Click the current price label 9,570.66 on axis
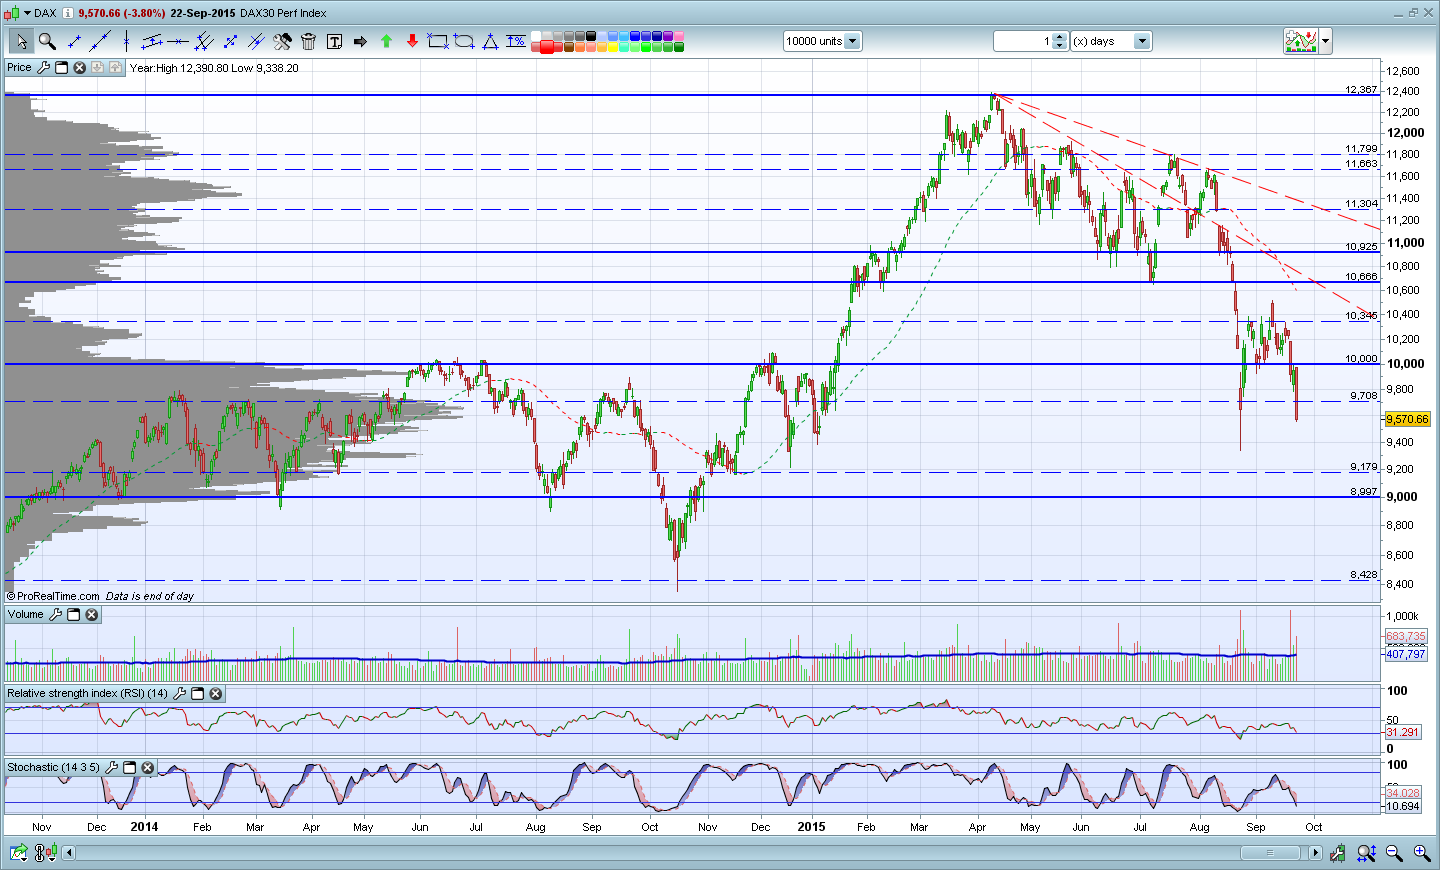 tap(1407, 419)
